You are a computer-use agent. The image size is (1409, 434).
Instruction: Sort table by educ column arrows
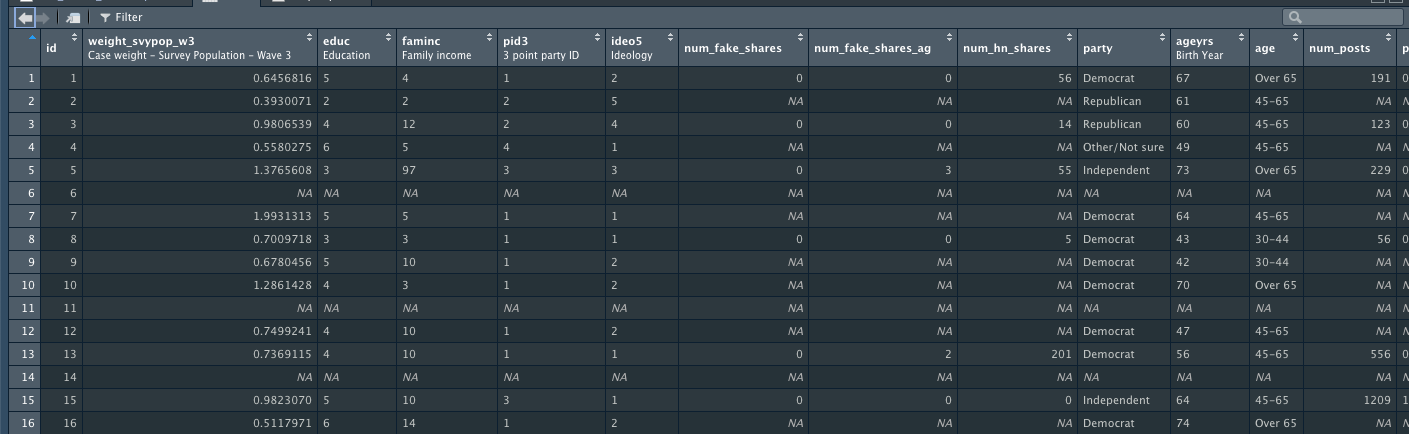coord(386,38)
